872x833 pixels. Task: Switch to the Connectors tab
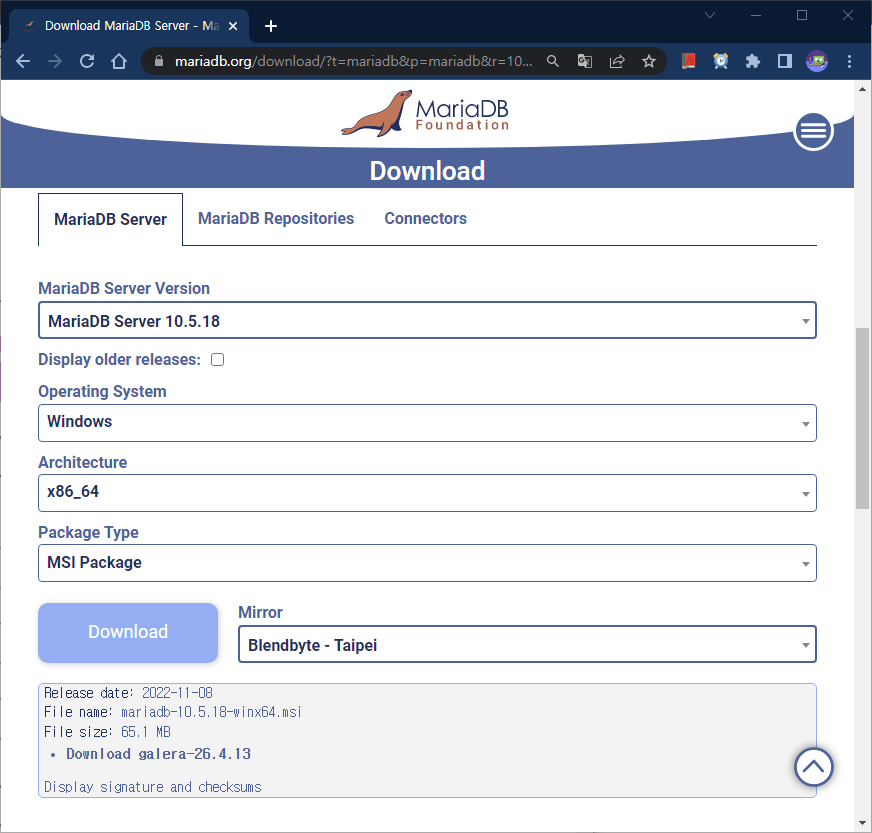(x=425, y=219)
